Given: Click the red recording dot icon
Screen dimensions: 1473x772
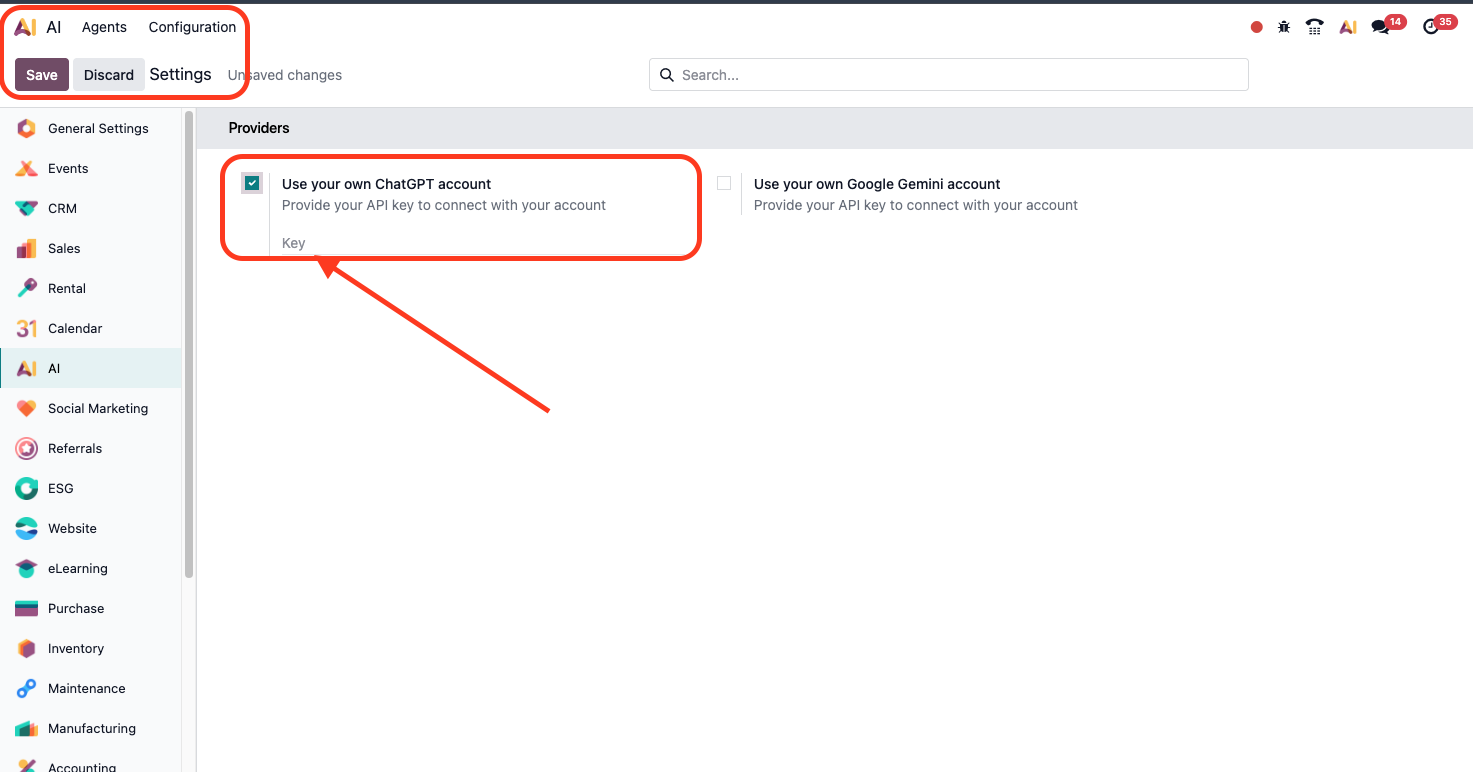Looking at the screenshot, I should [1257, 27].
